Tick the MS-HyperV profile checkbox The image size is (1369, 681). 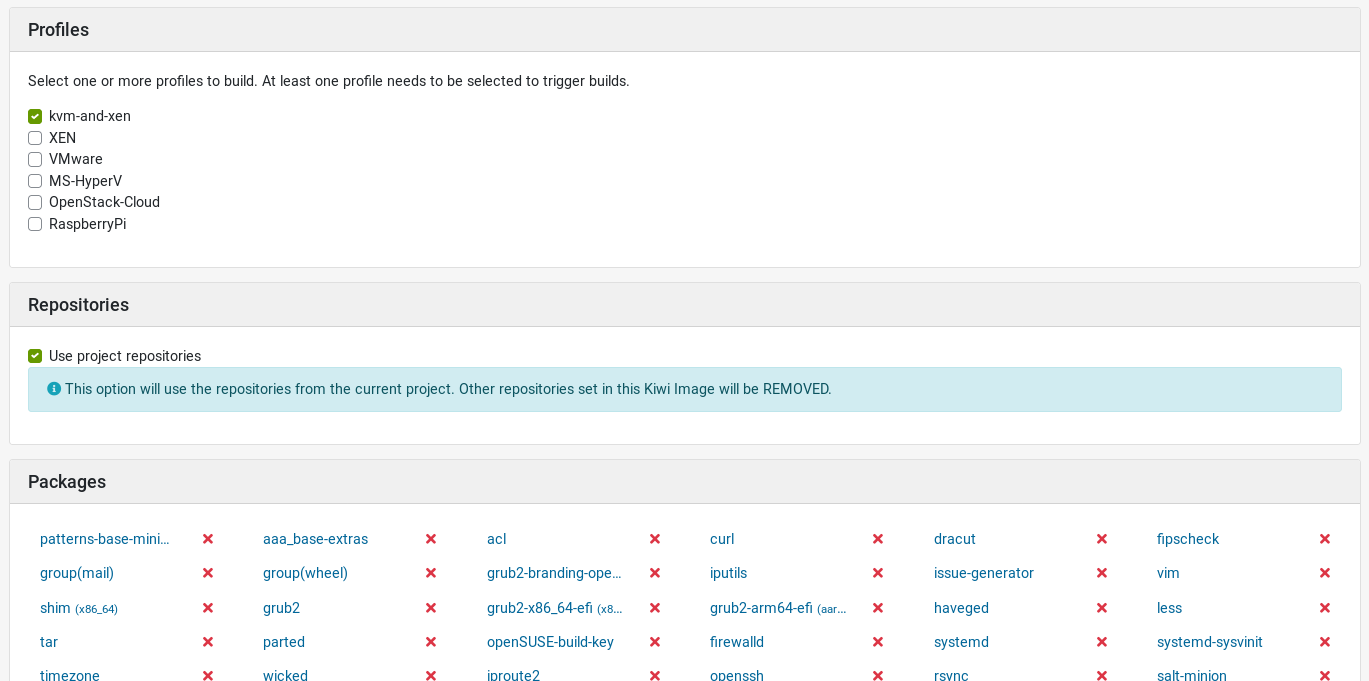(35, 181)
